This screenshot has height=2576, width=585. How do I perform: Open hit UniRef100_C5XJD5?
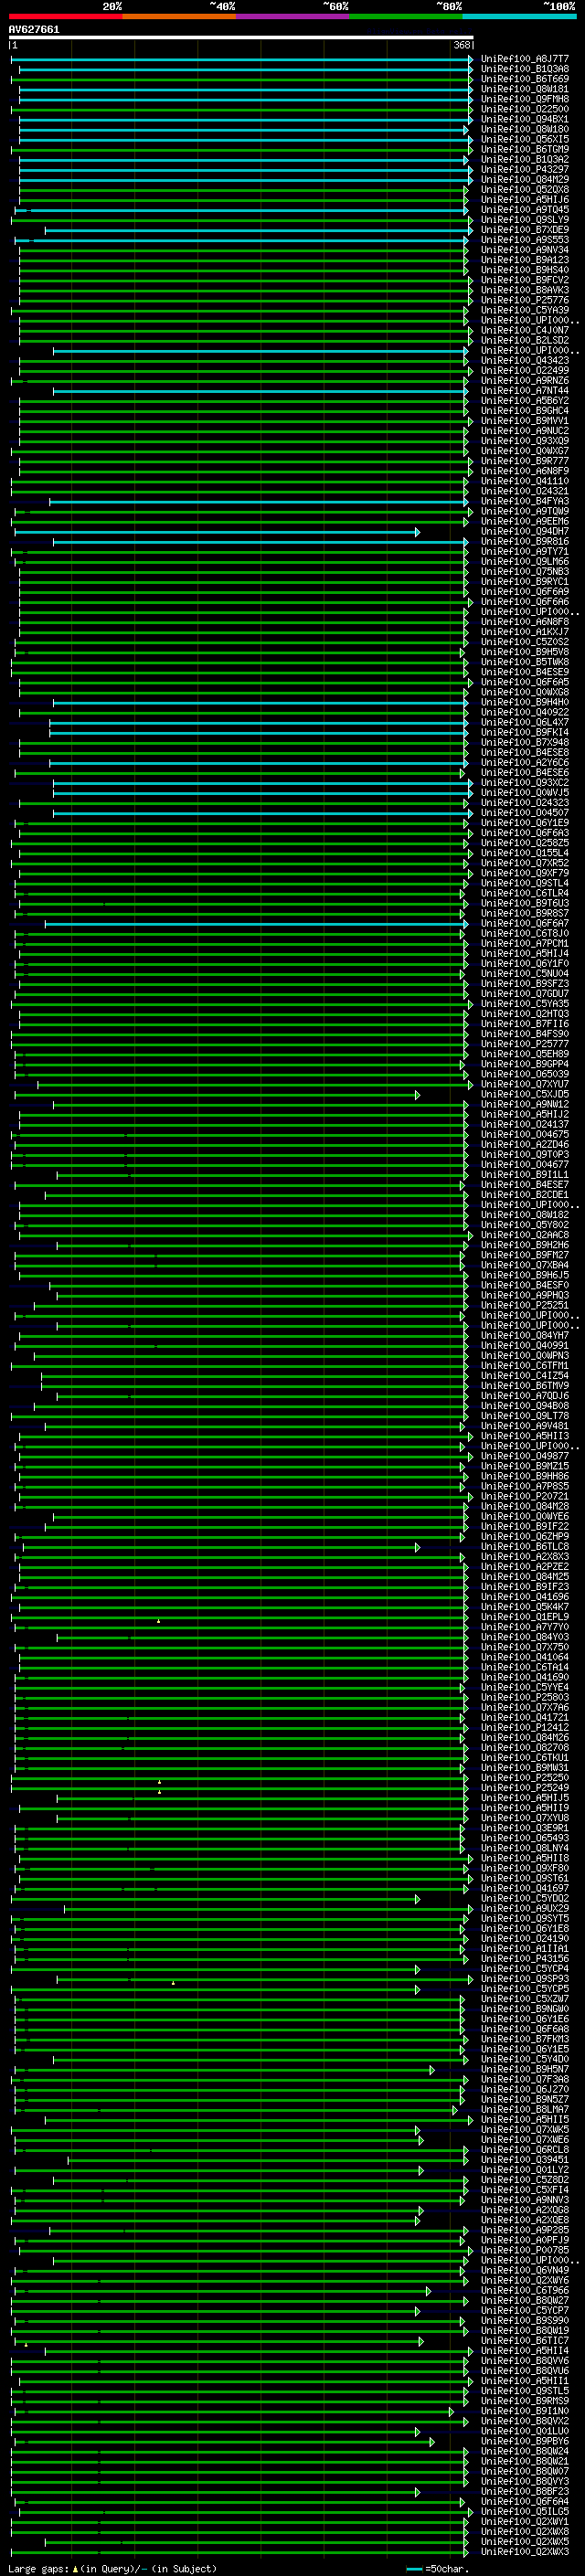click(x=524, y=1095)
